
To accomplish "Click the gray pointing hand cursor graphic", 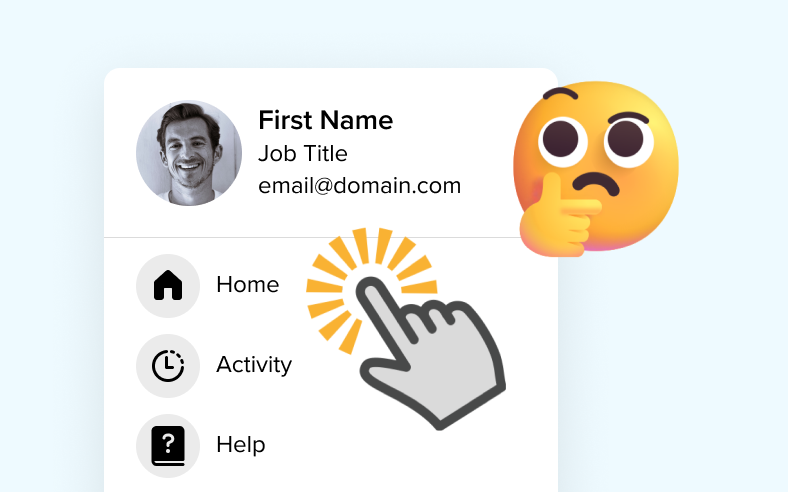I will (x=431, y=352).
